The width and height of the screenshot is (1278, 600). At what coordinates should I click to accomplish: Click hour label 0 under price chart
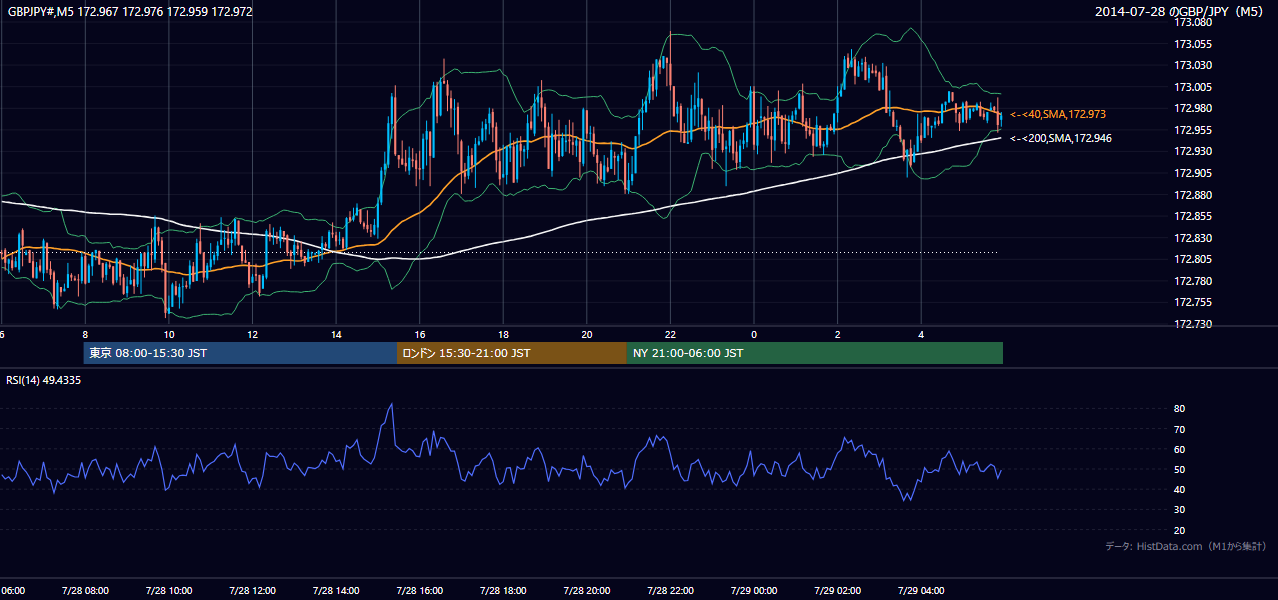pos(754,335)
